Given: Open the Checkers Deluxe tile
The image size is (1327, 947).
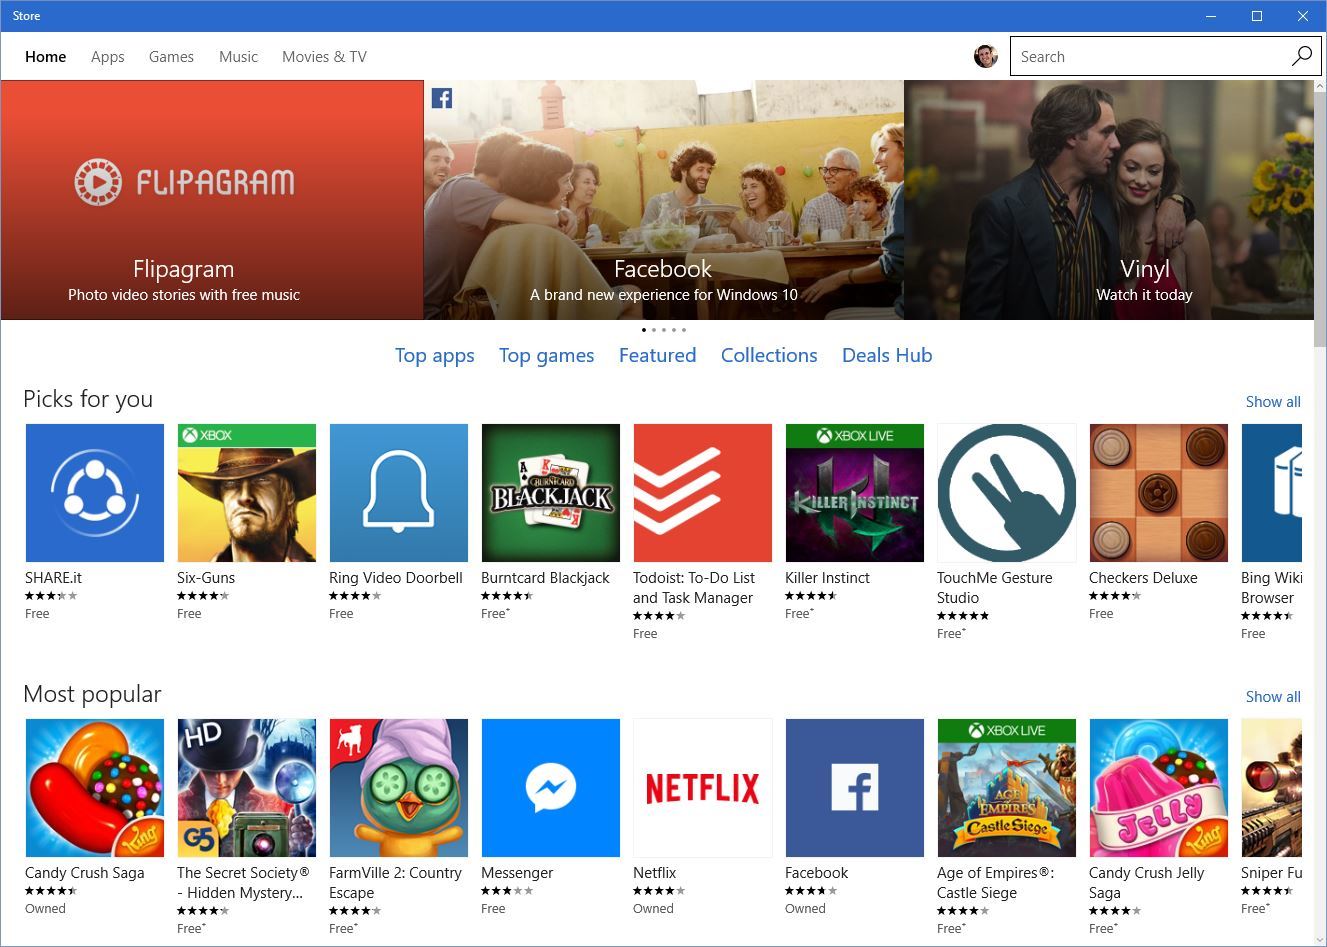Looking at the screenshot, I should point(1158,492).
